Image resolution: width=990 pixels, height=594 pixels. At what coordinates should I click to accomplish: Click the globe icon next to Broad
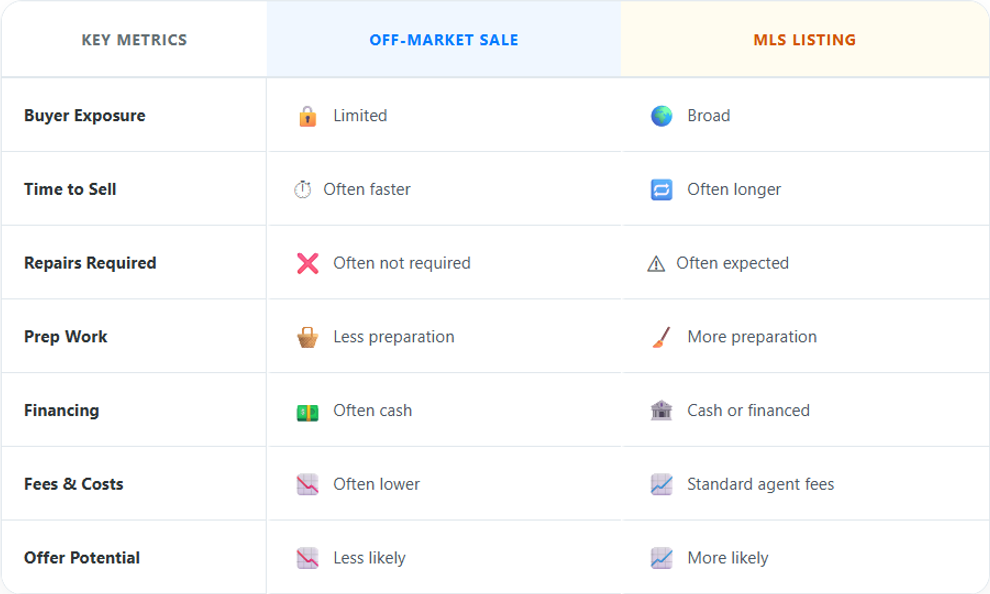point(661,116)
